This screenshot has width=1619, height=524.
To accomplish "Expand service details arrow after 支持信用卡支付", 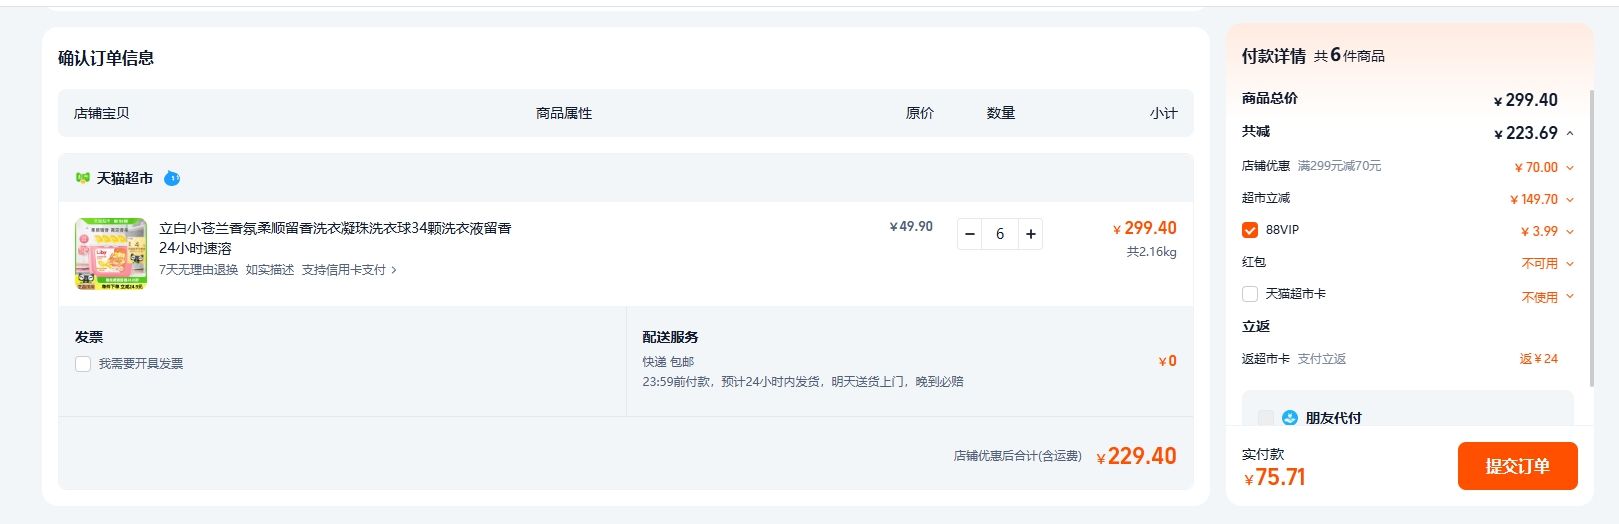I will pyautogui.click(x=394, y=270).
